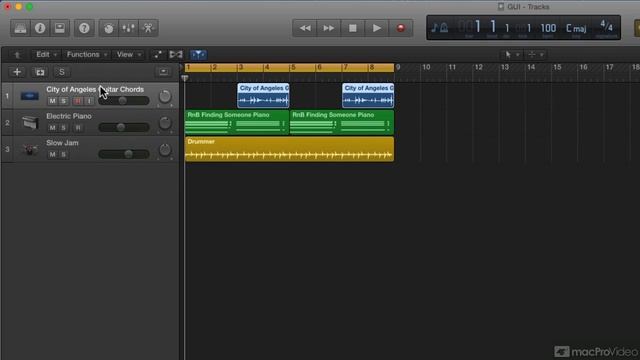The height and width of the screenshot is (360, 640).
Task: Click the red record button
Action: pos(400,28)
